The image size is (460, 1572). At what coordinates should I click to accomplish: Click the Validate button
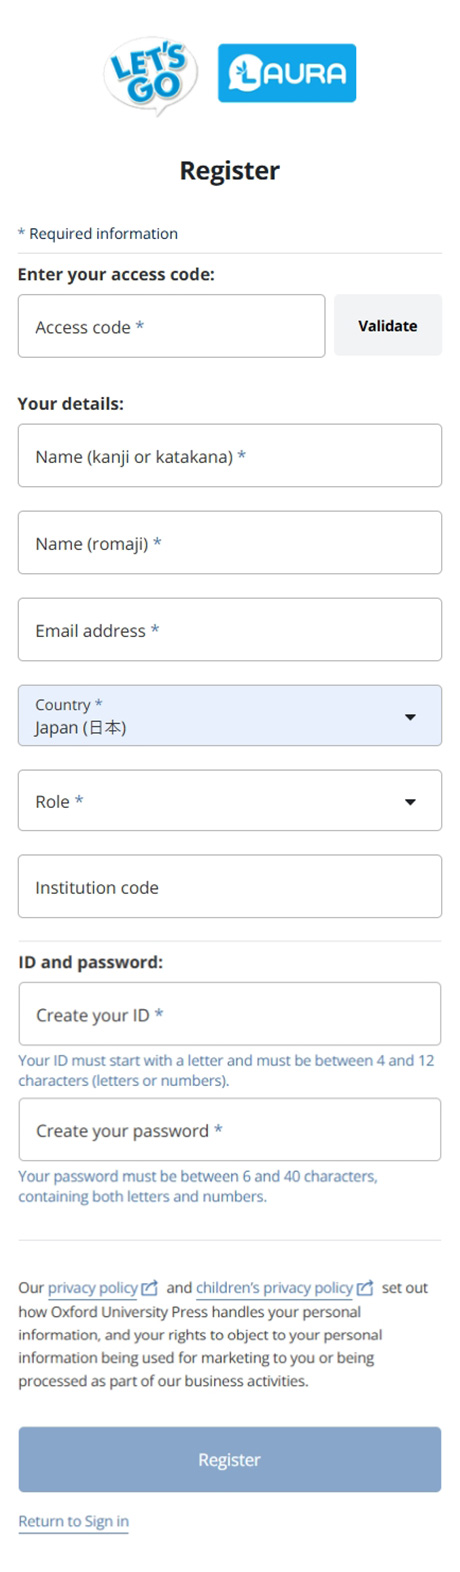tap(388, 325)
